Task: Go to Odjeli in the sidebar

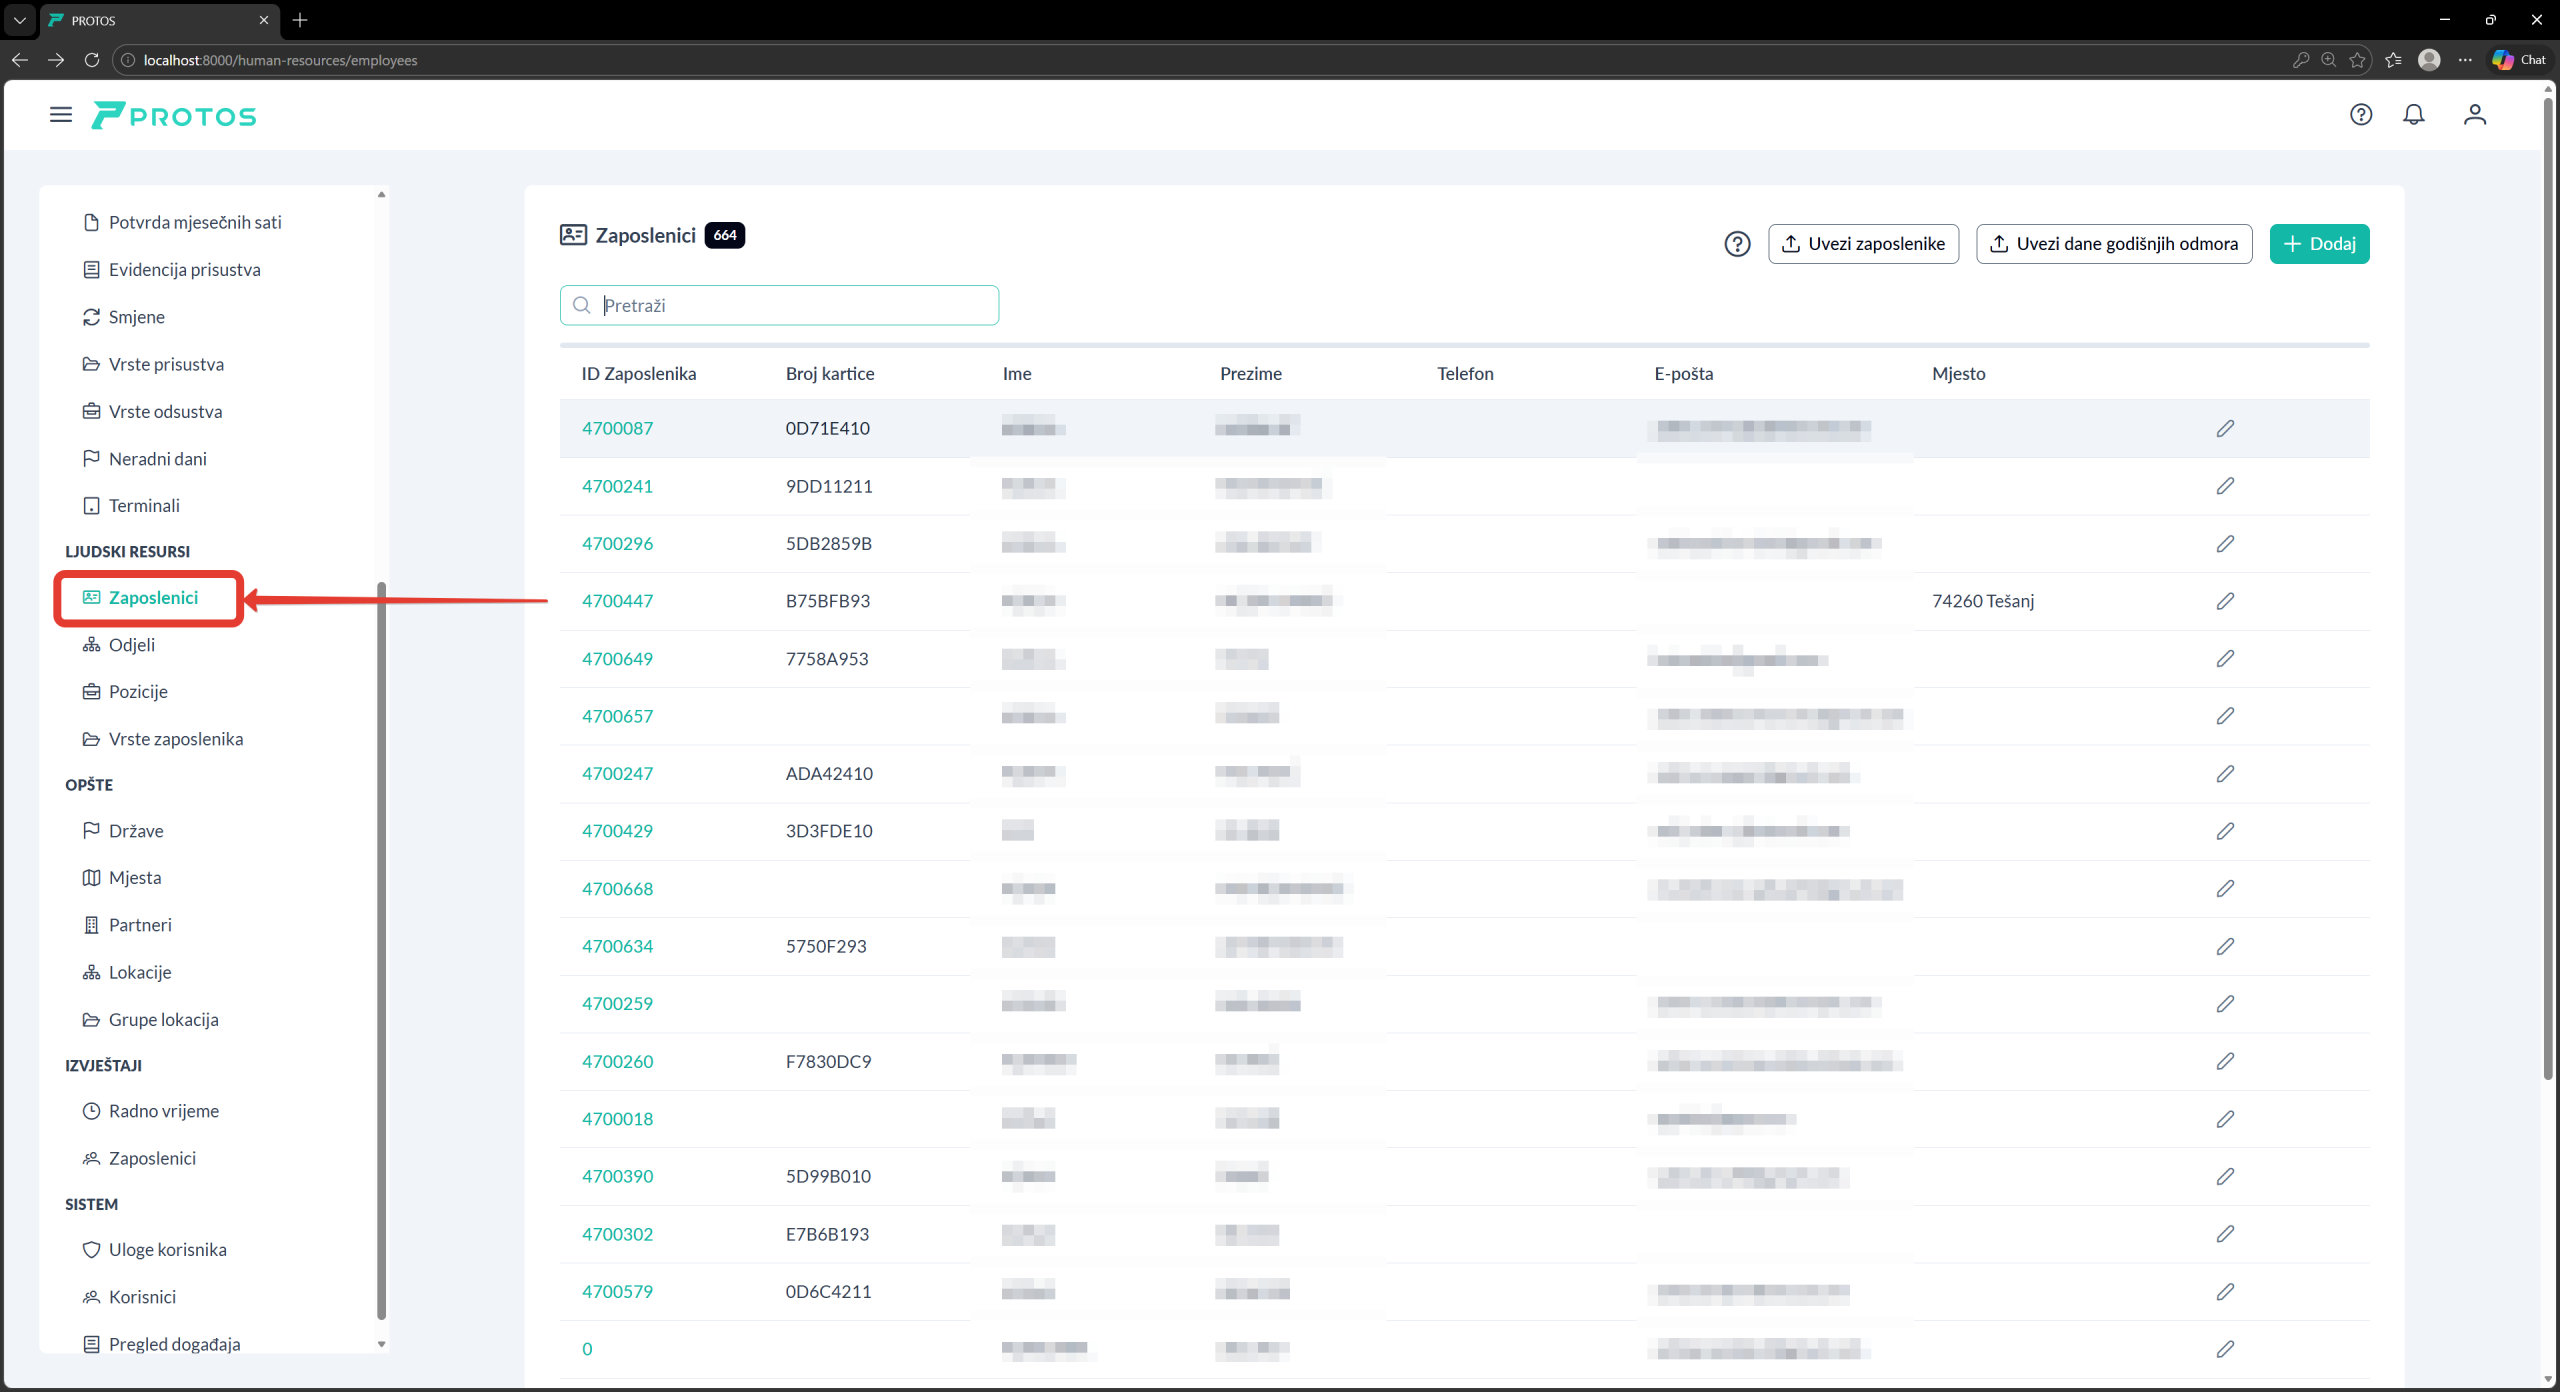Action: point(132,645)
